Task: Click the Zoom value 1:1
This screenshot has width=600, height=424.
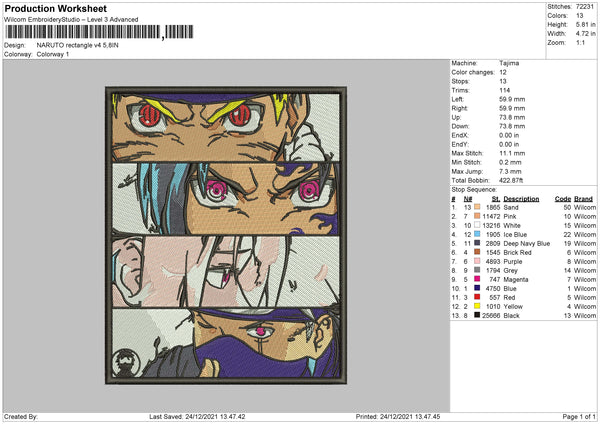Action: (x=580, y=42)
